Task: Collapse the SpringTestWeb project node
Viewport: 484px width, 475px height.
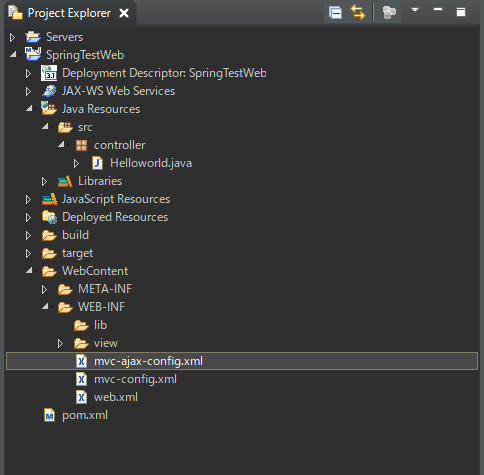Action: pos(13,55)
